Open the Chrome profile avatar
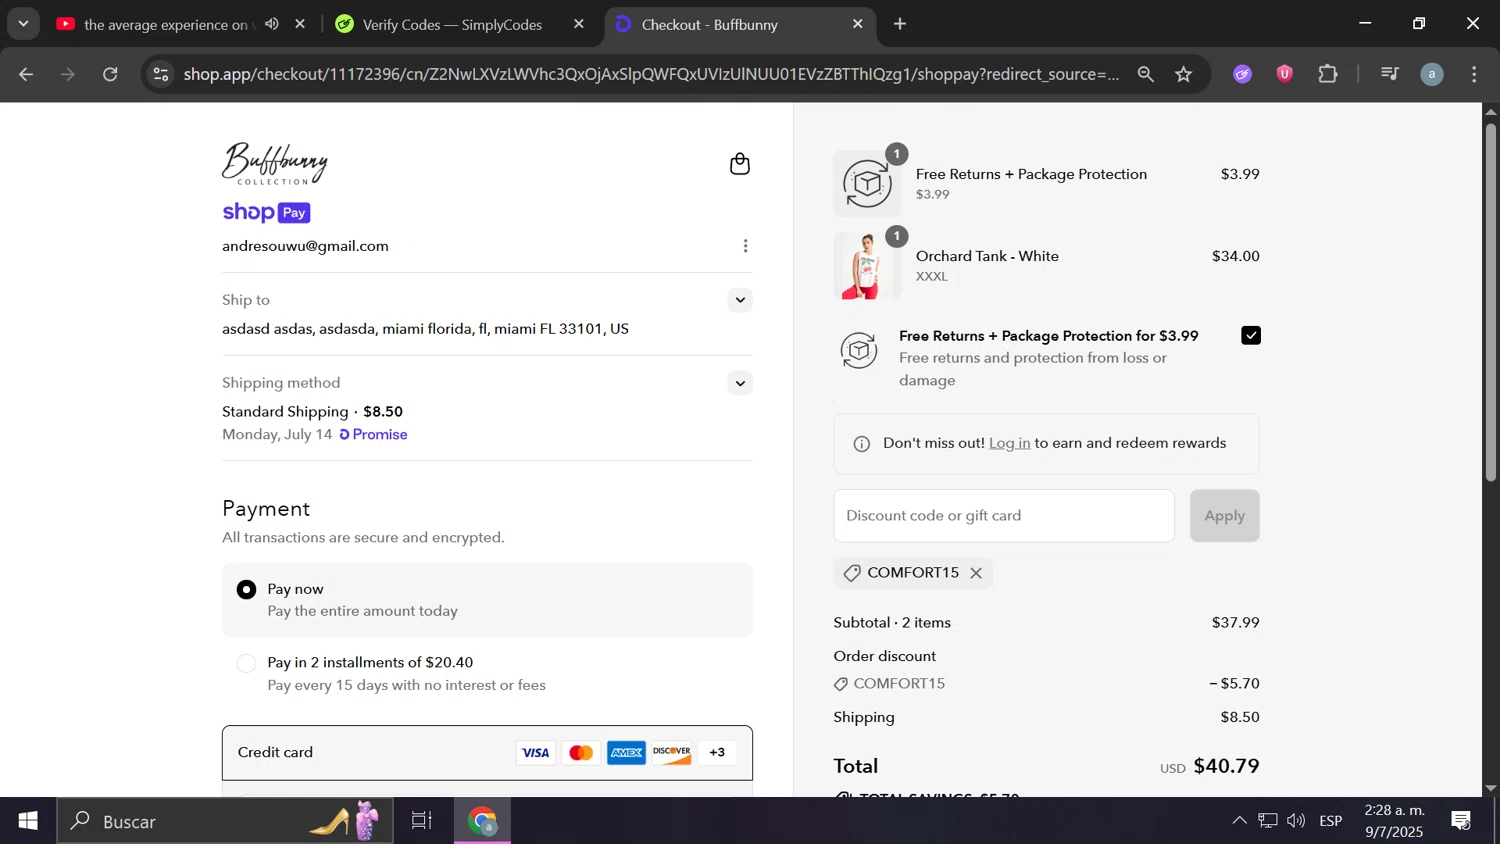The width and height of the screenshot is (1500, 844). (1432, 74)
